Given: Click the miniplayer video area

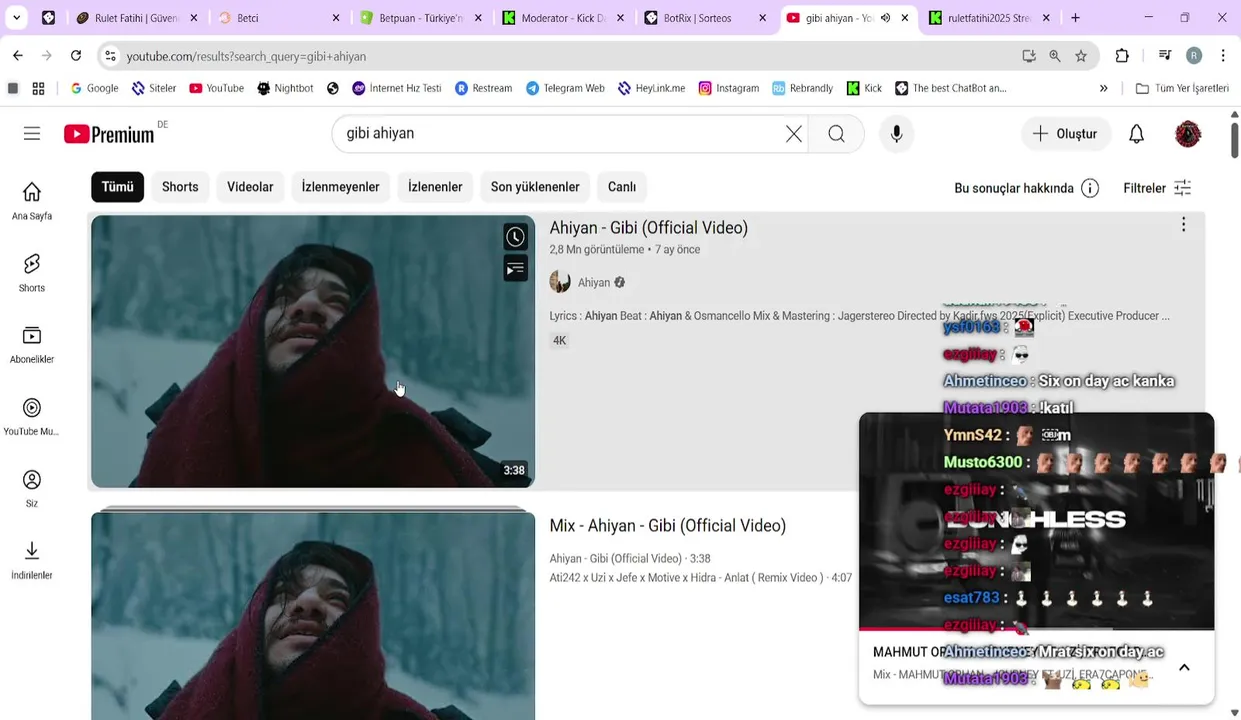Looking at the screenshot, I should point(1036,520).
